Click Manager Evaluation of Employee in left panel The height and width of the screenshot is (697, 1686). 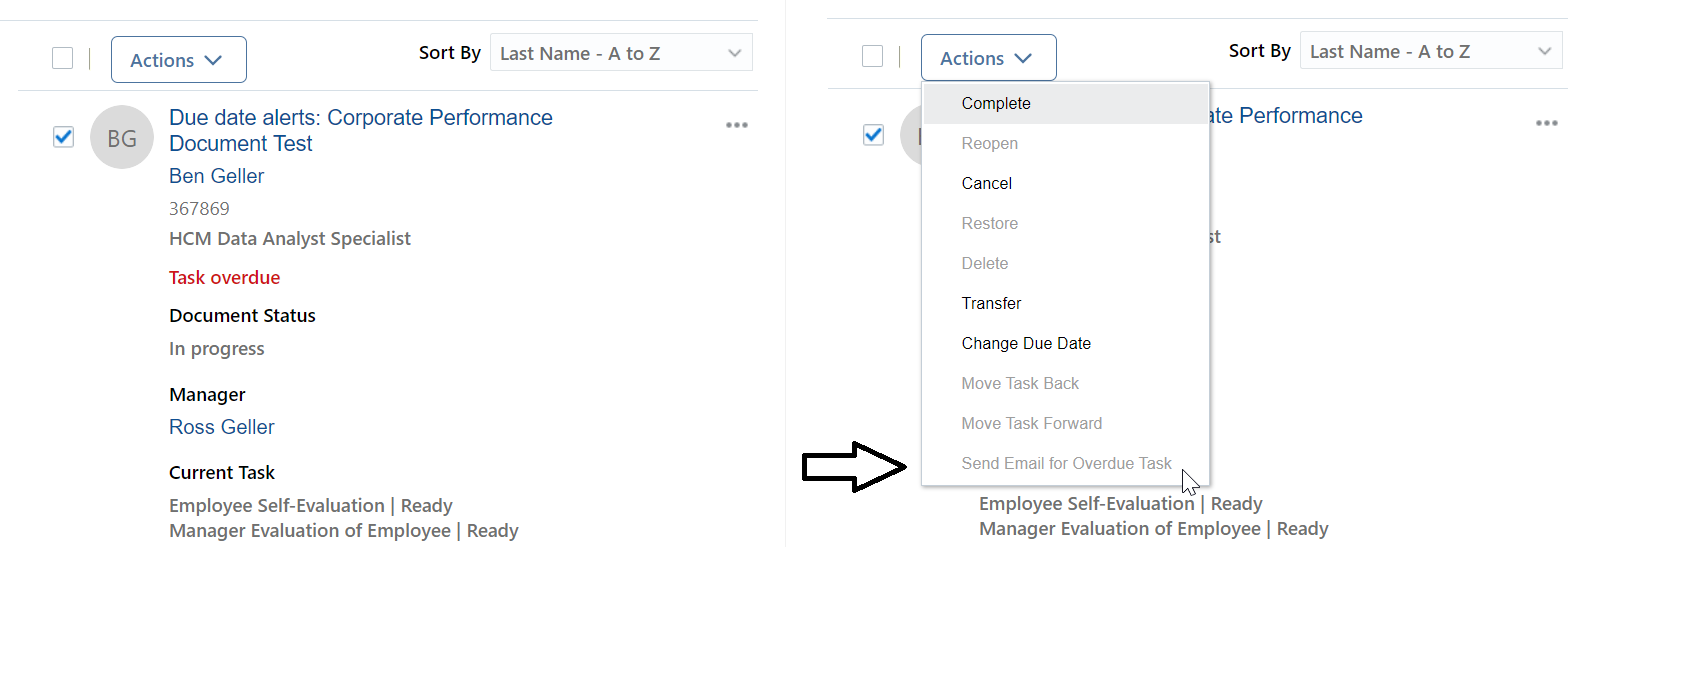343,531
